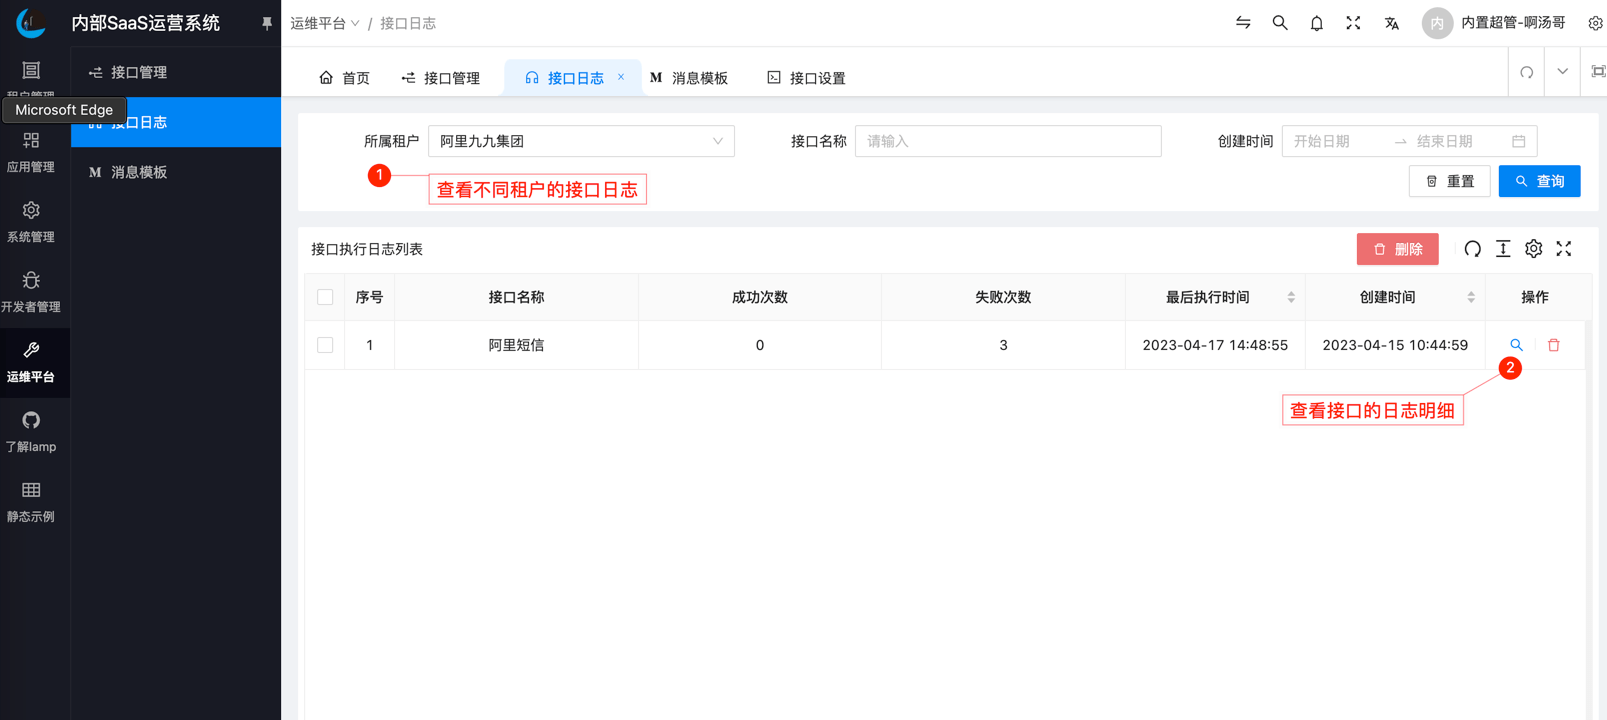
Task: Click the notification bell icon
Action: pyautogui.click(x=1316, y=23)
